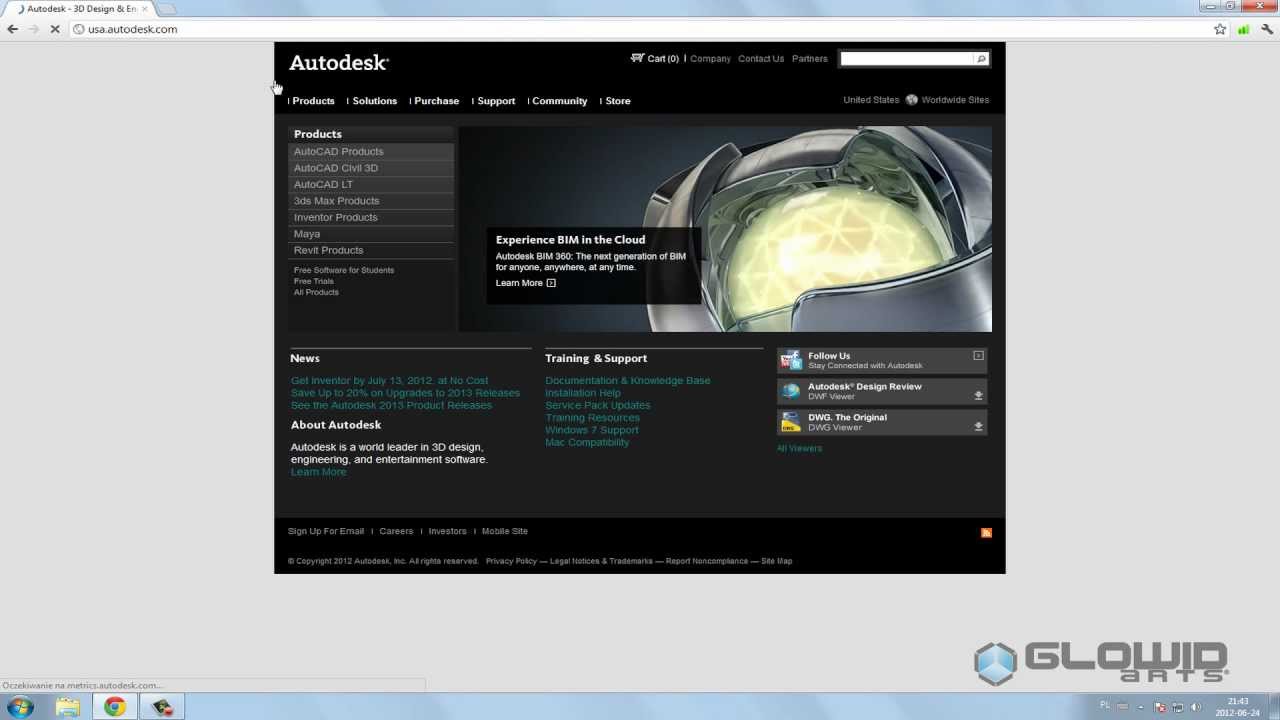Click the Autodesk logo
1280x720 pixels.
pos(339,62)
